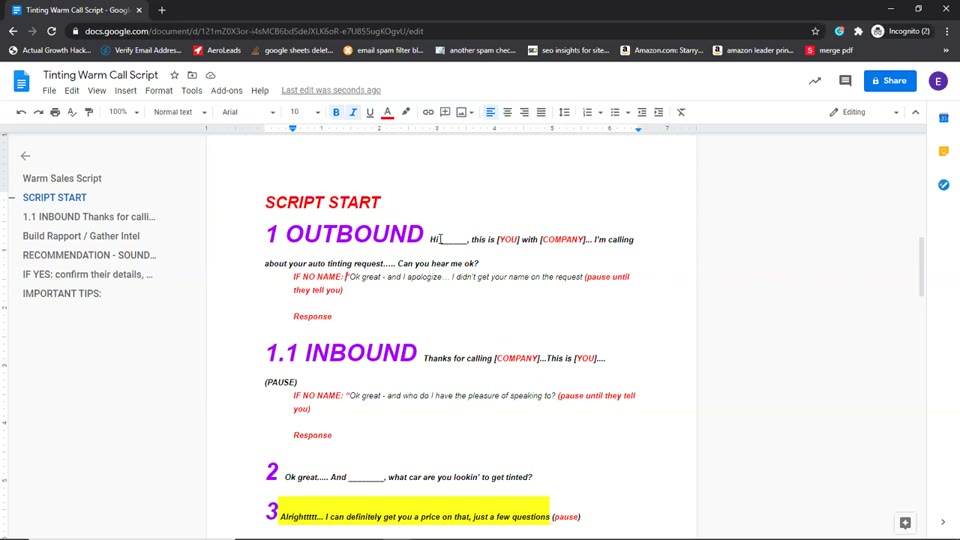The image size is (960, 540).
Task: Open the Format menu
Action: tap(159, 91)
